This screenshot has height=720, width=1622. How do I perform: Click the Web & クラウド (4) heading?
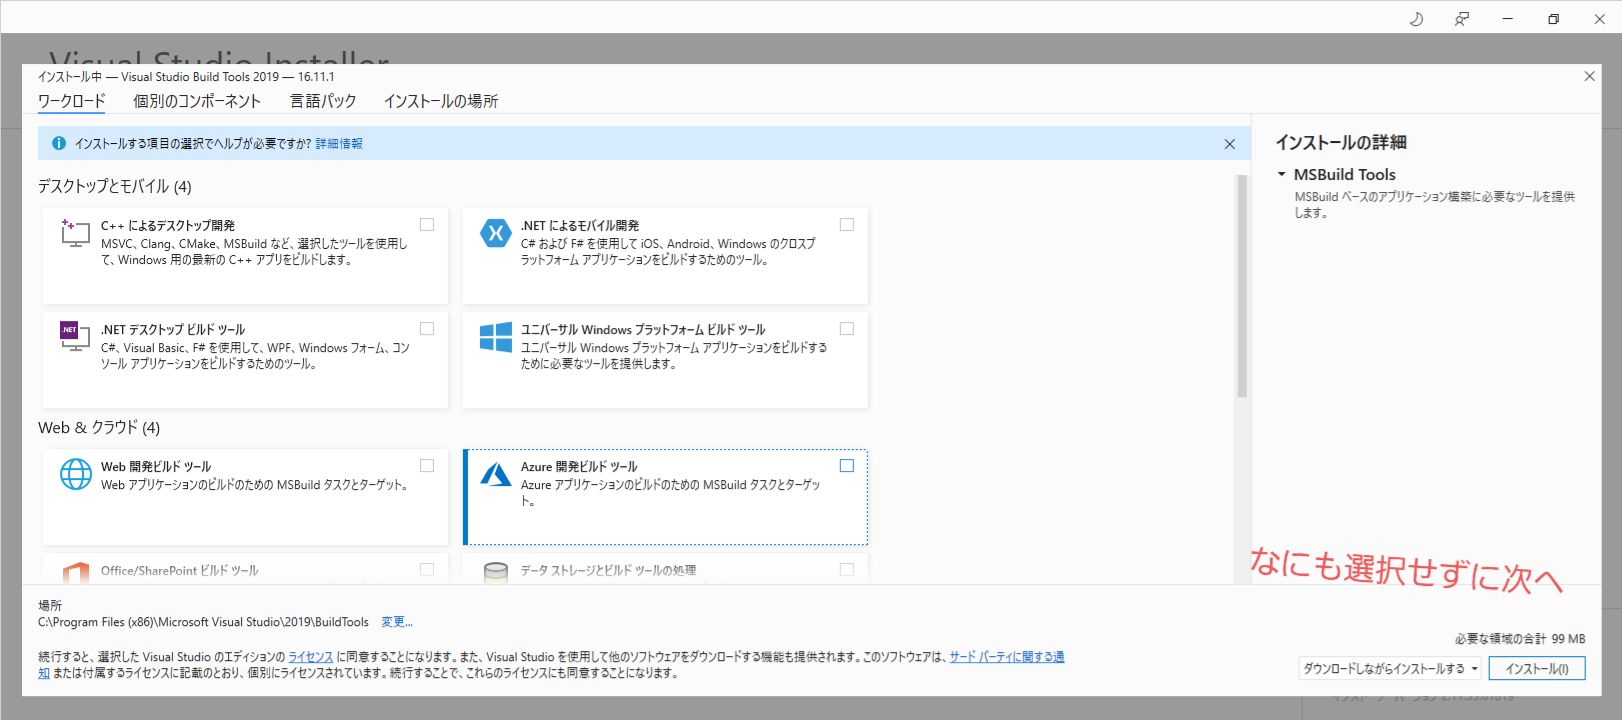pyautogui.click(x=99, y=427)
